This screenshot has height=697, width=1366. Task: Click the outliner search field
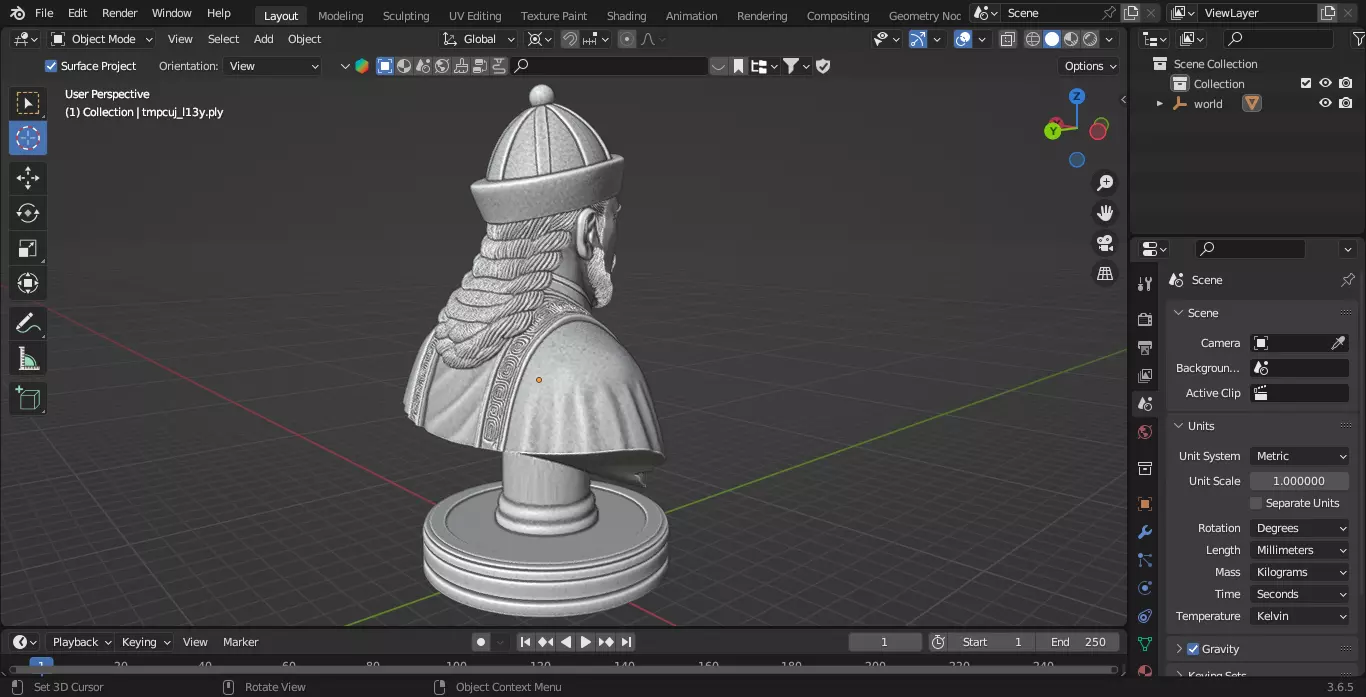click(x=1279, y=39)
